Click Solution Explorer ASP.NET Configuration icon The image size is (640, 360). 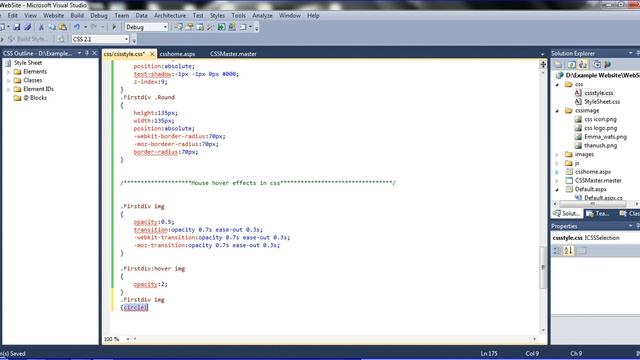607,64
